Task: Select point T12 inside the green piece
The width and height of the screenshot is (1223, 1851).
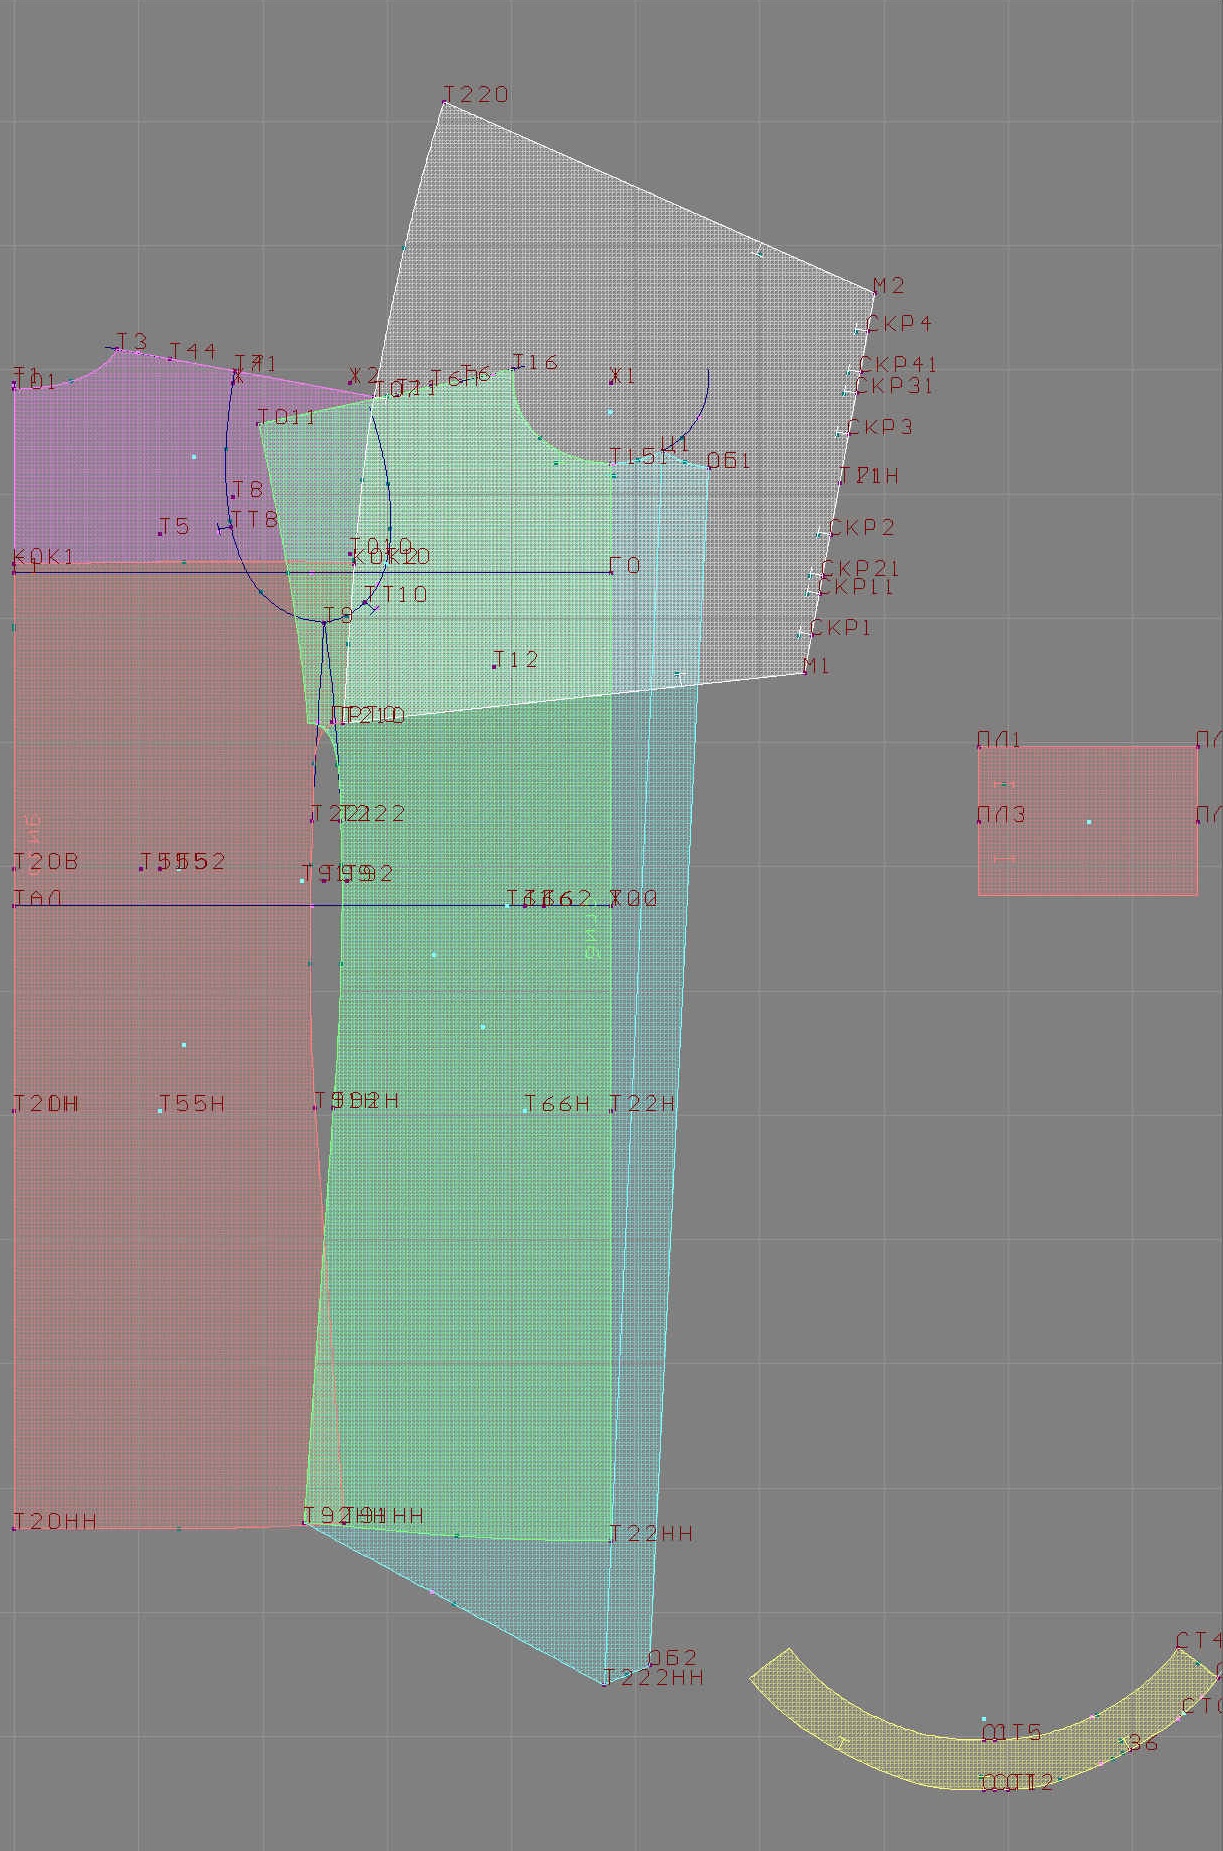Action: pyautogui.click(x=494, y=666)
